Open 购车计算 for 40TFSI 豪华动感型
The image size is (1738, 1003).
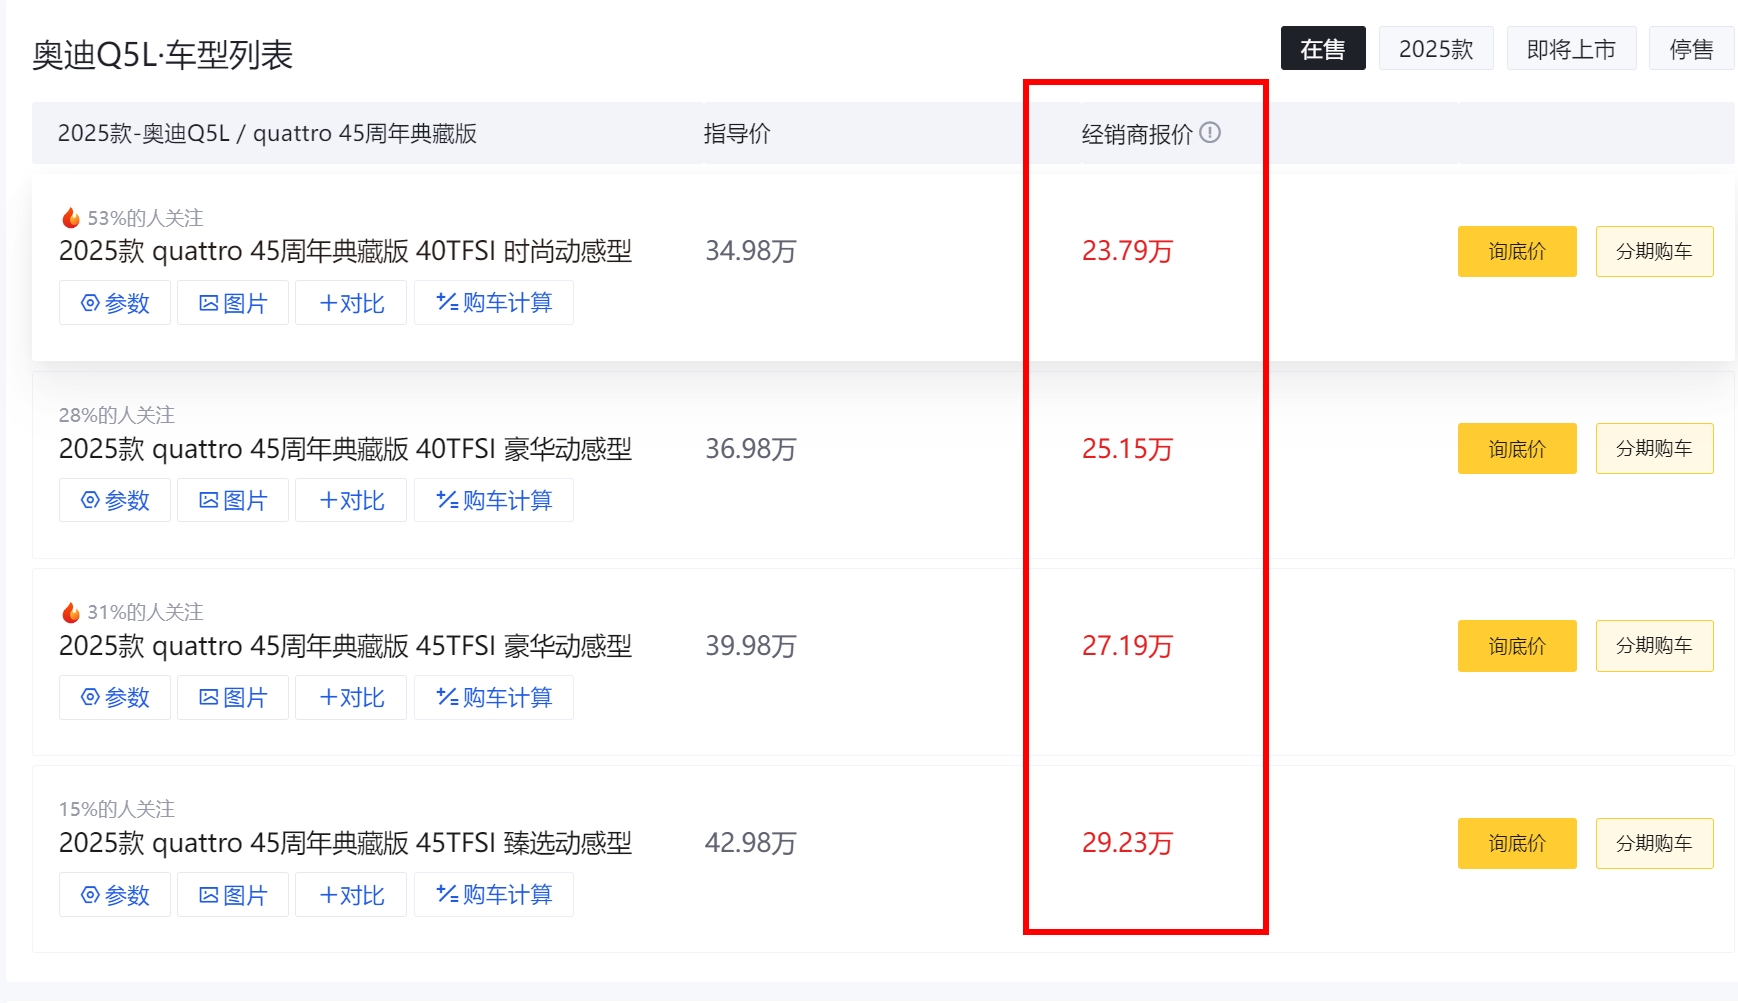[x=494, y=500]
